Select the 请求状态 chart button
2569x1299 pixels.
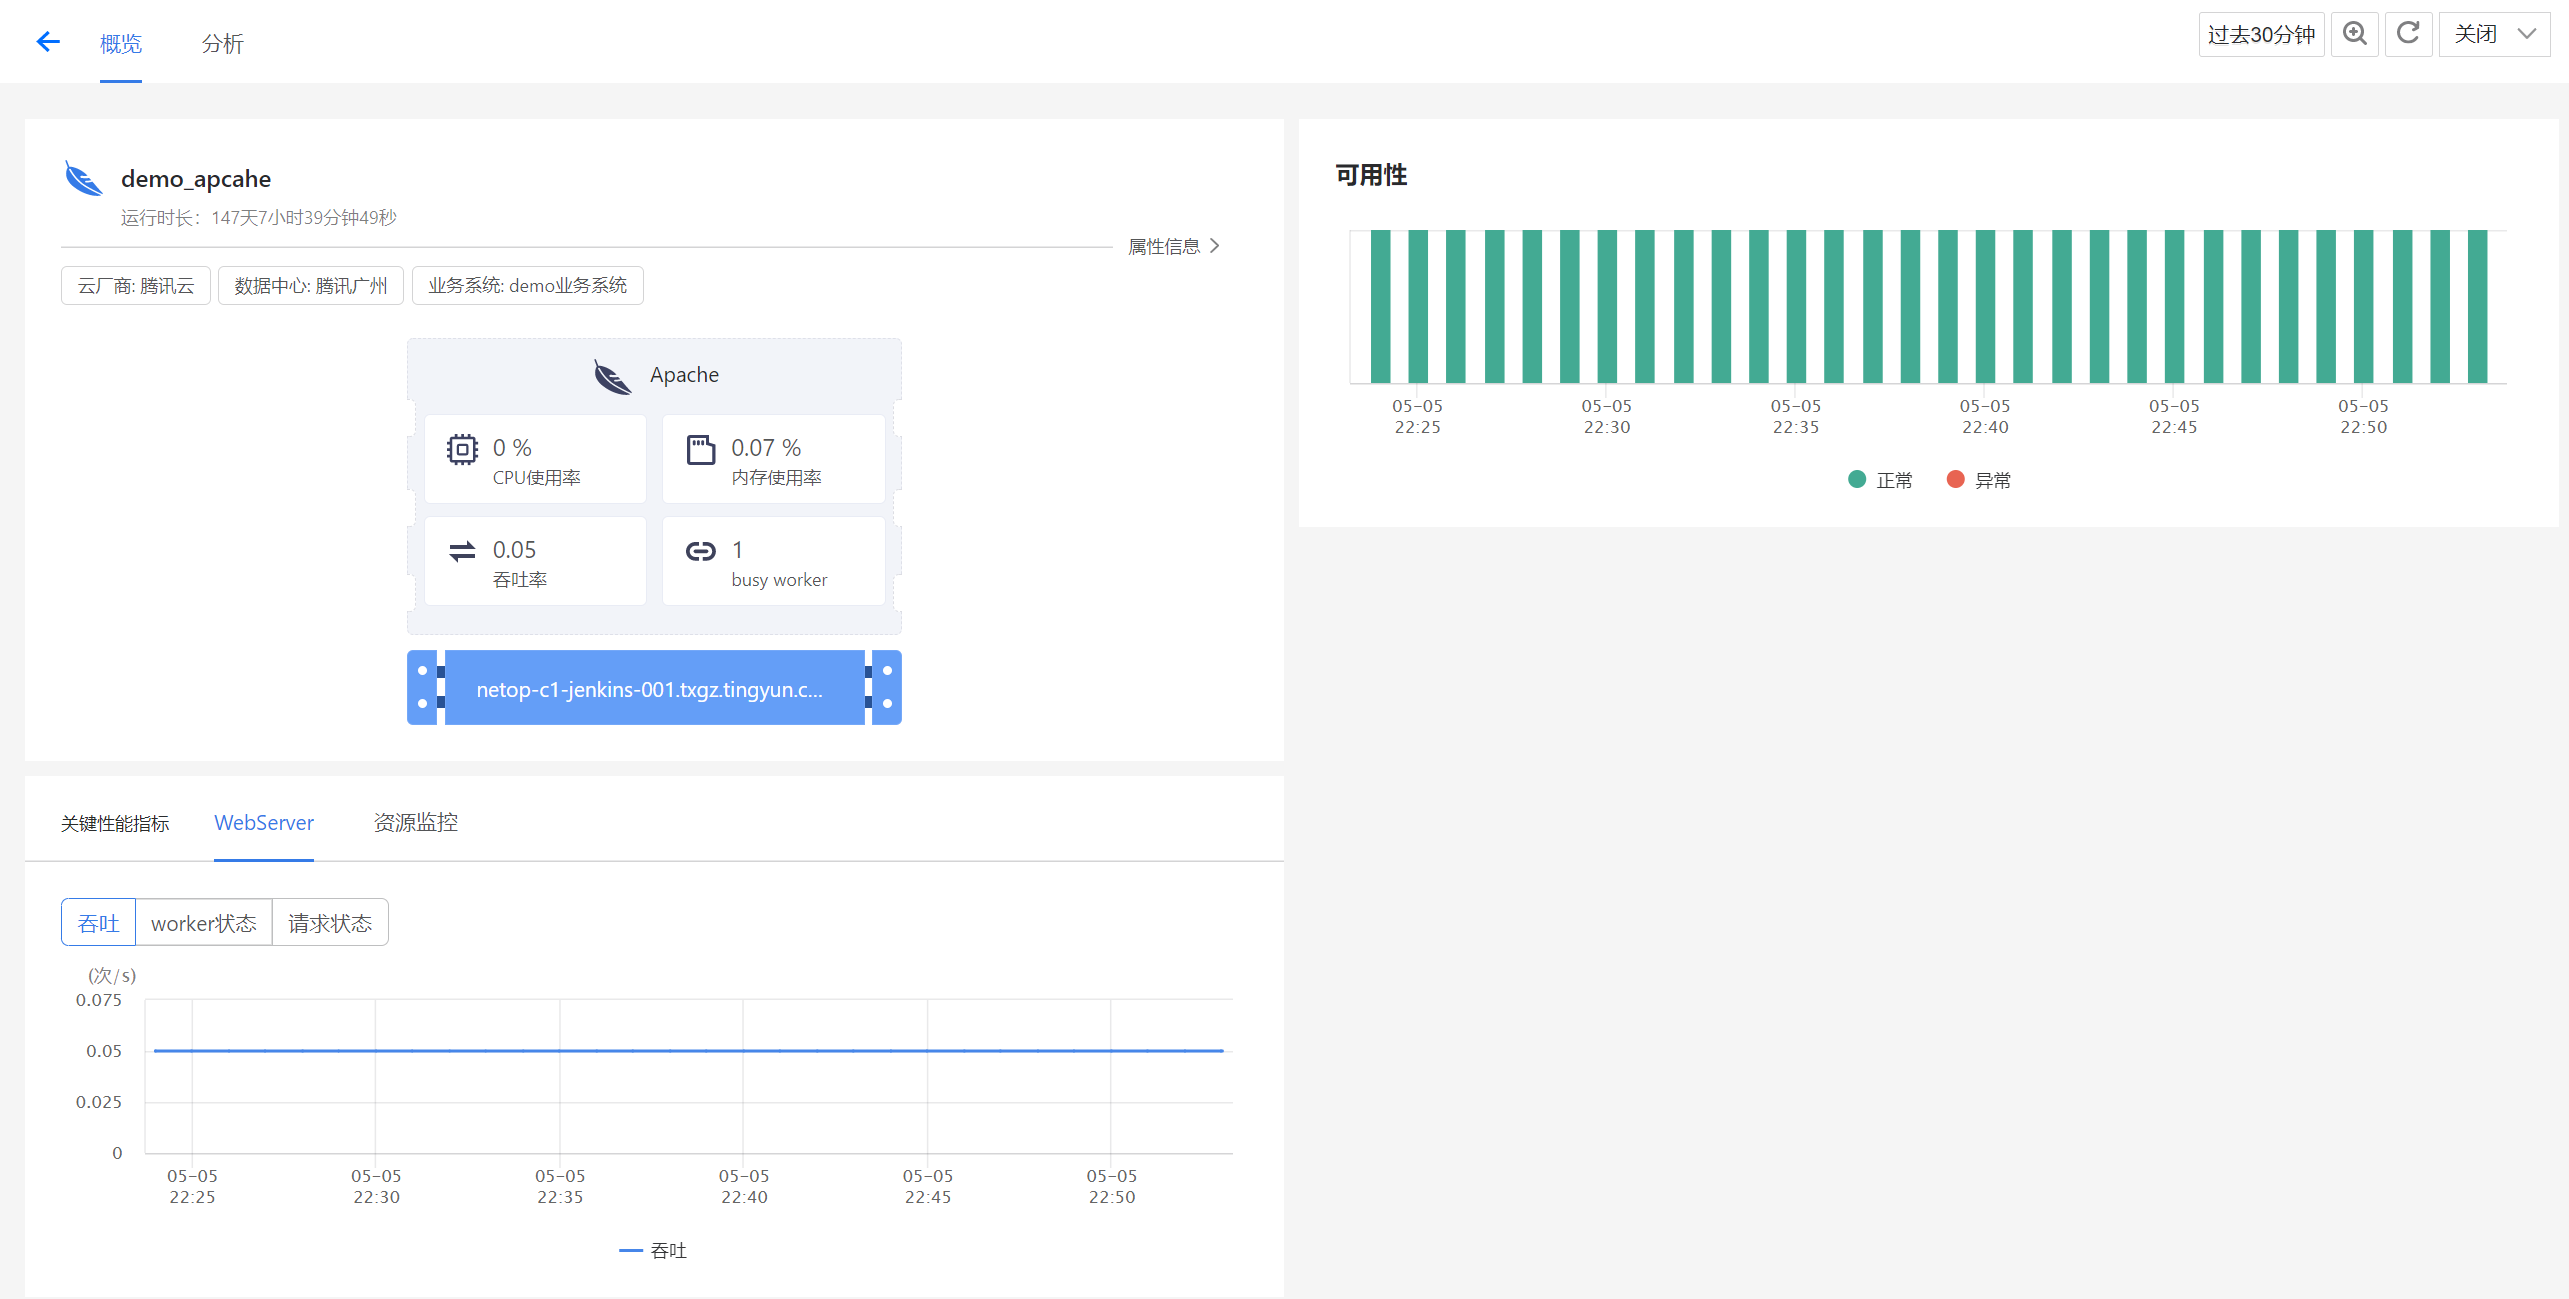coord(330,922)
